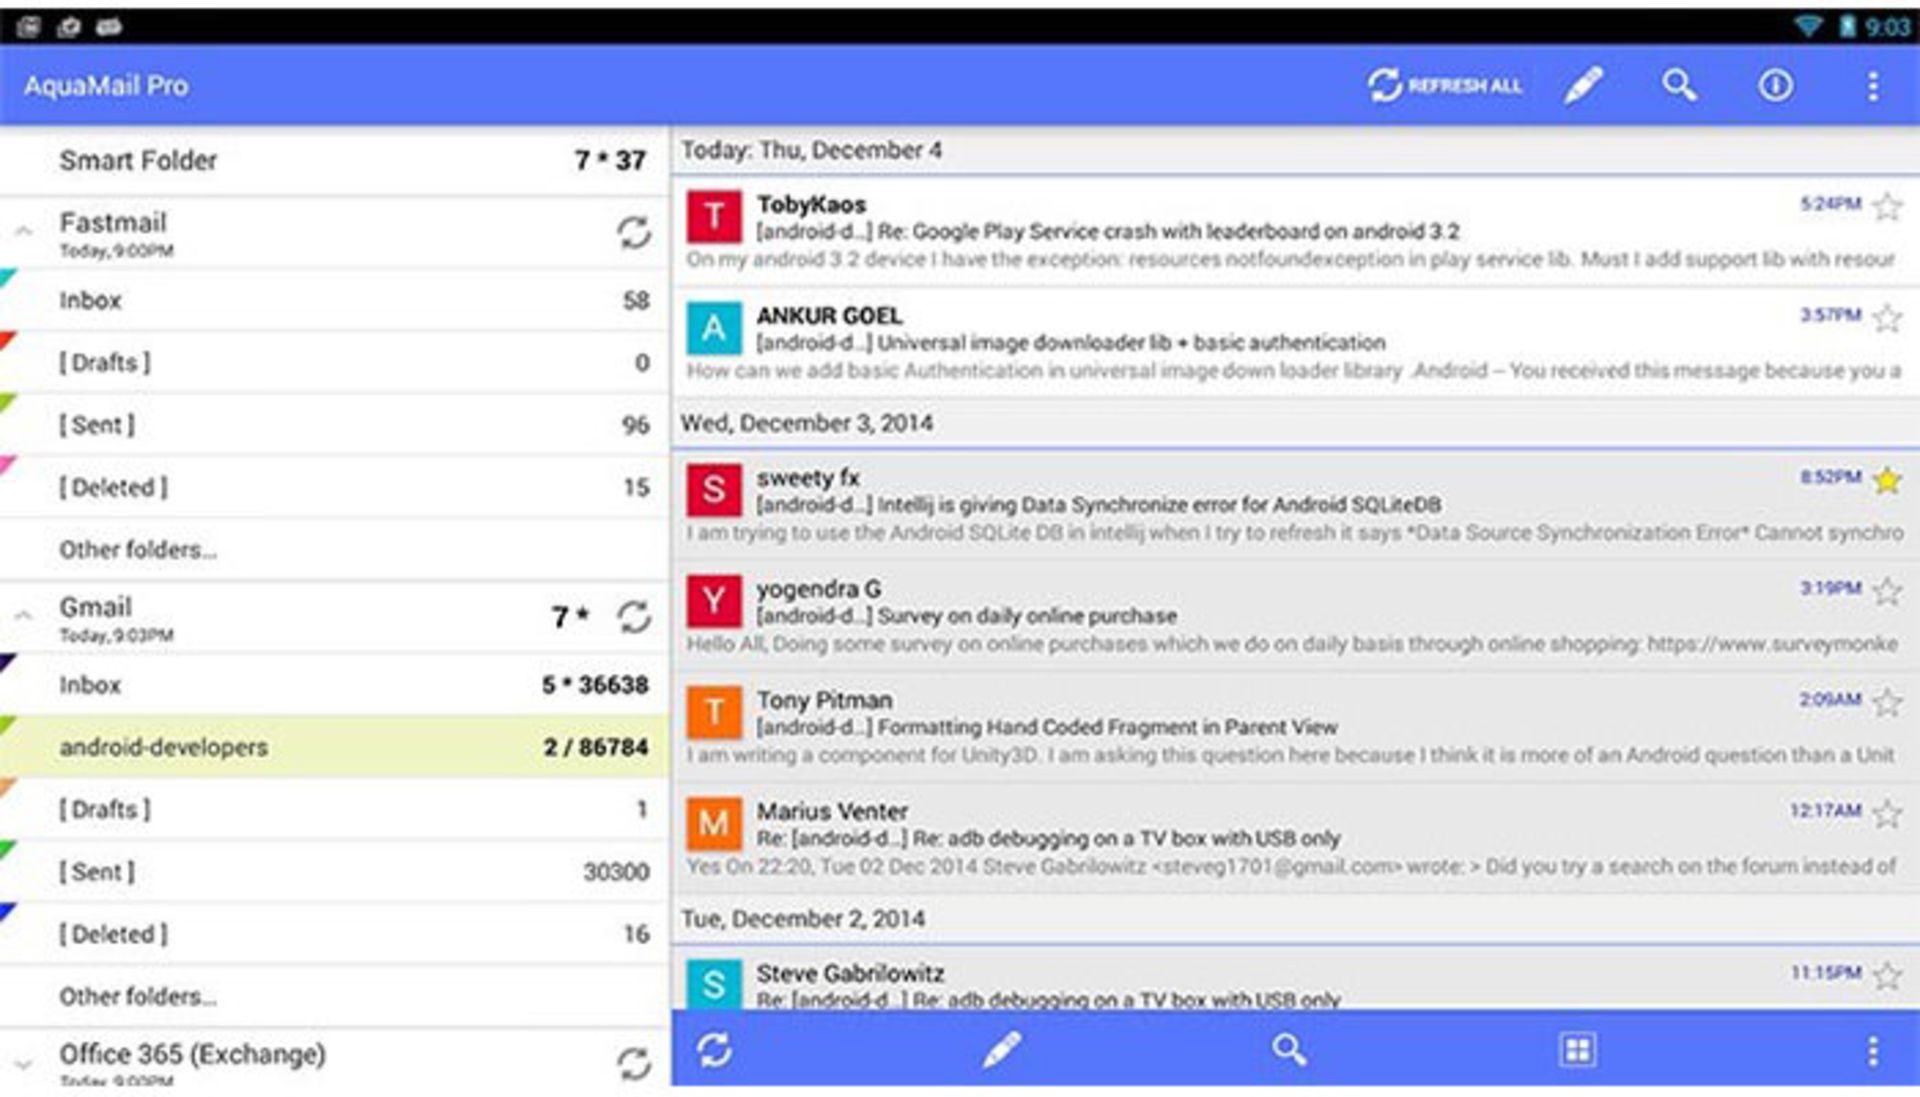Tap the 9:03 status bar clock
The height and width of the screenshot is (1097, 1920).
click(x=1888, y=27)
